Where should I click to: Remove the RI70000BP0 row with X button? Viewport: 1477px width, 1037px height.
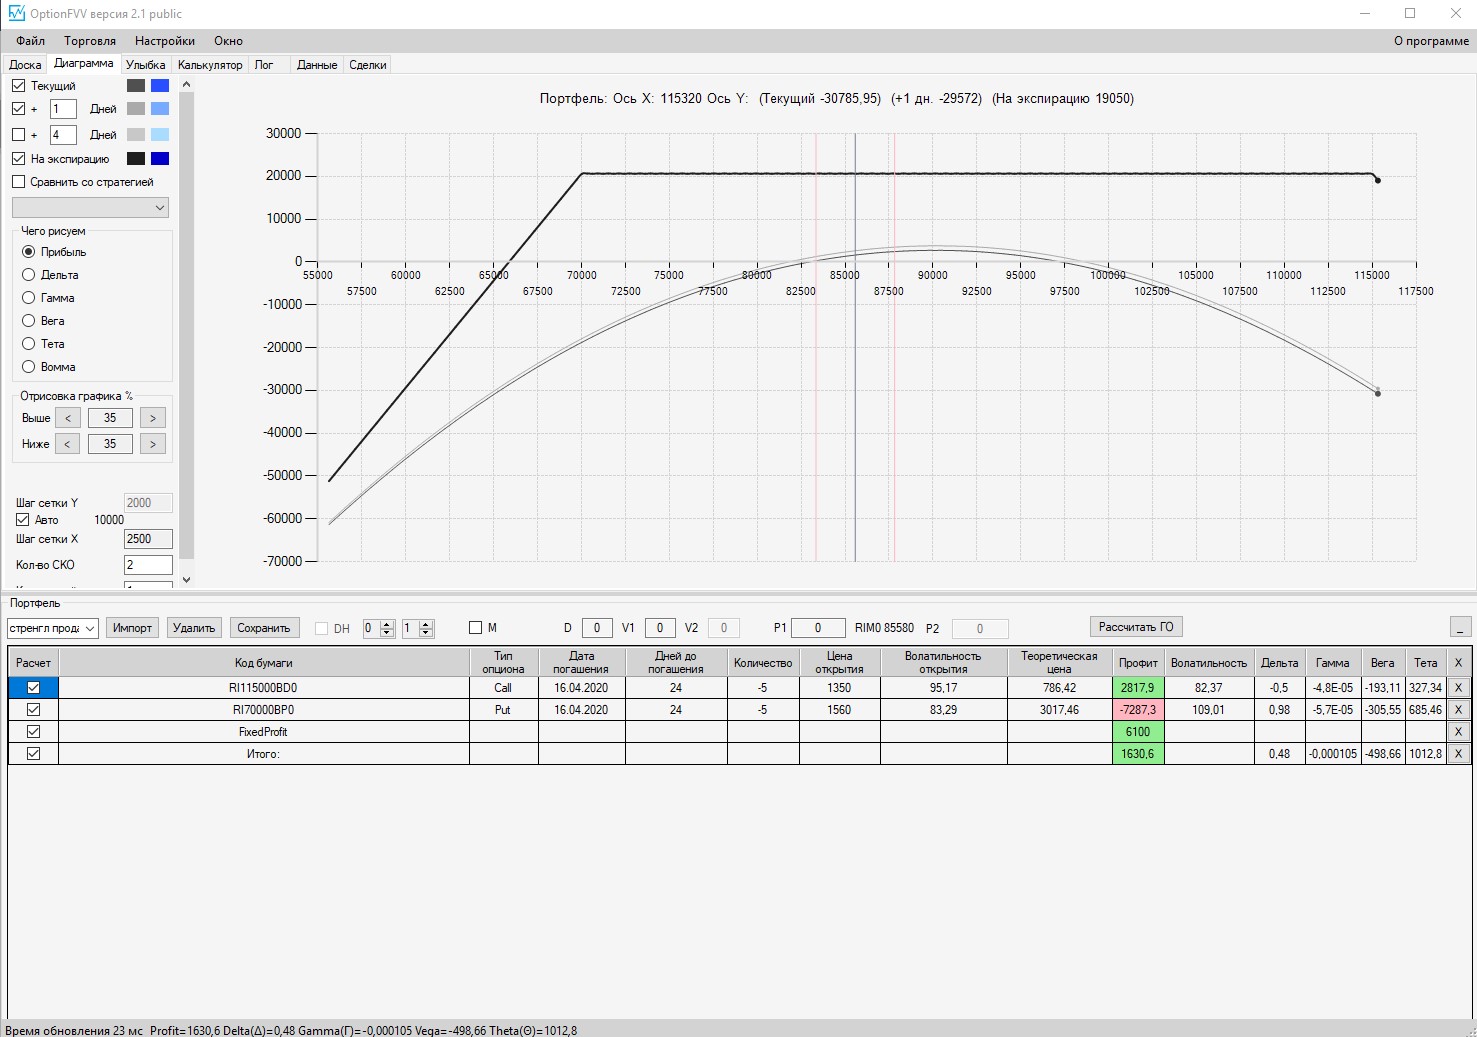coord(1458,710)
